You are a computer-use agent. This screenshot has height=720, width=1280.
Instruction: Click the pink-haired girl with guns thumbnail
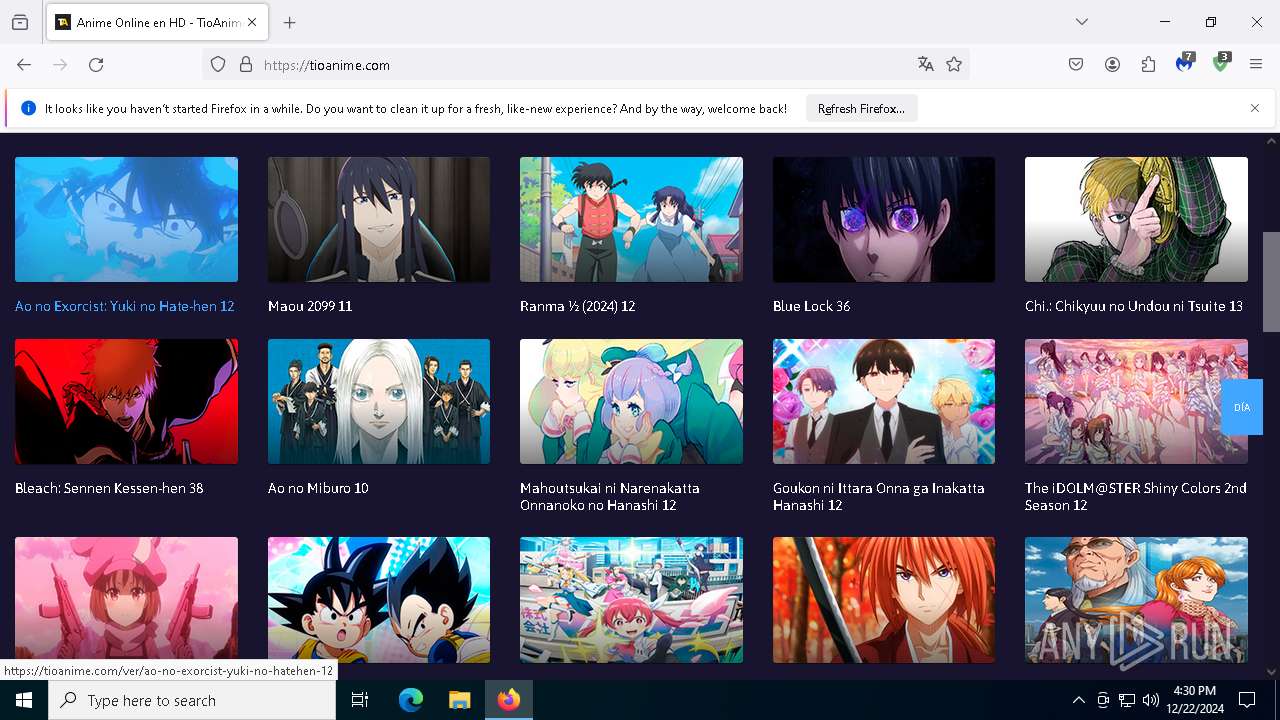(126, 598)
